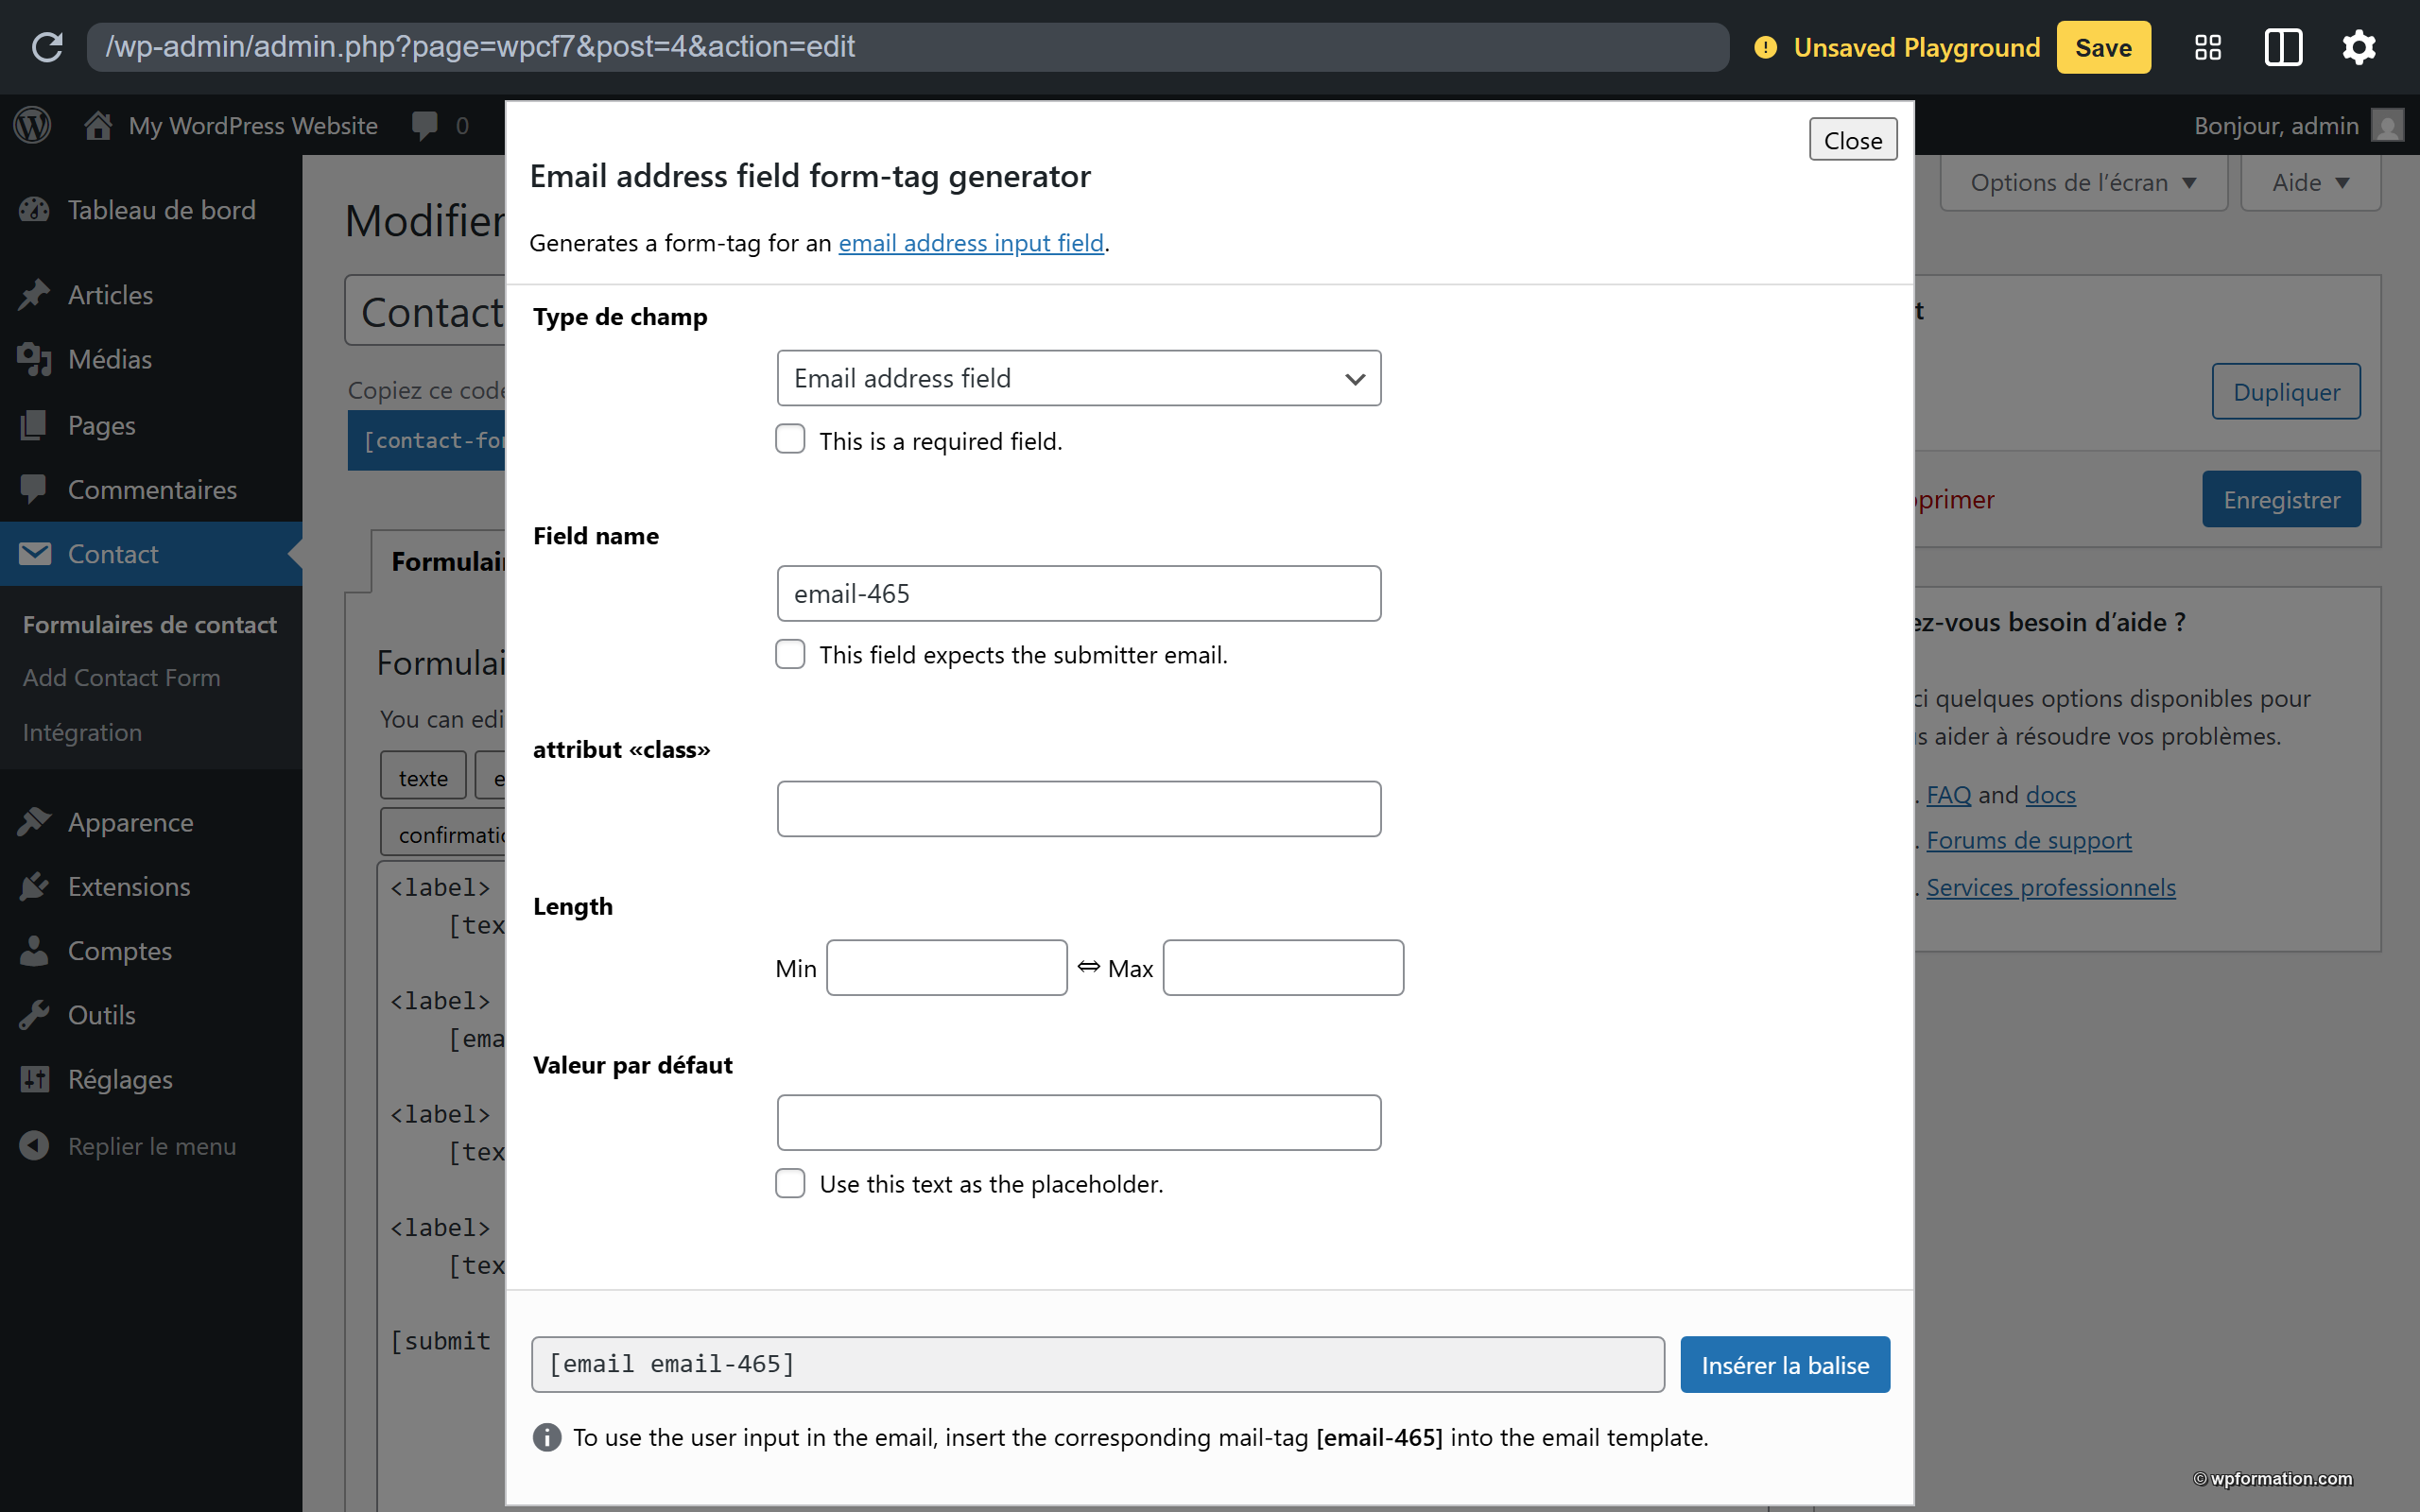Image resolution: width=2420 pixels, height=1512 pixels.
Task: Click the Contact envelope icon
Action: click(34, 553)
